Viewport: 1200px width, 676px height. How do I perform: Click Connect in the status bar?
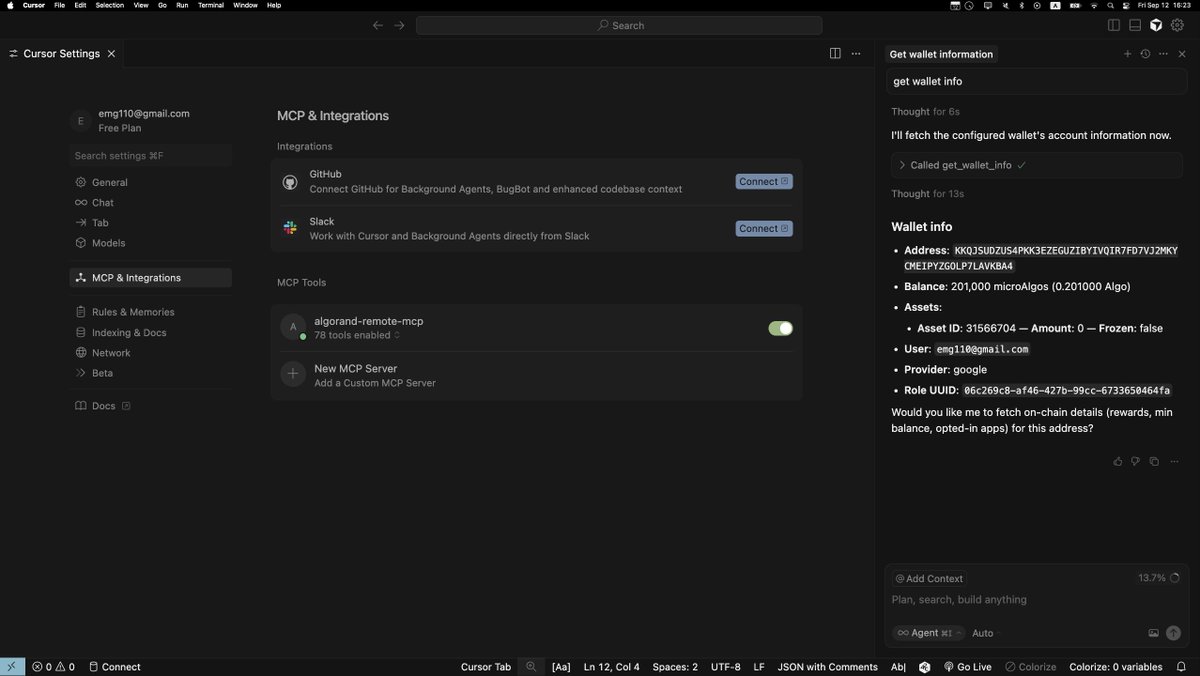(x=114, y=666)
